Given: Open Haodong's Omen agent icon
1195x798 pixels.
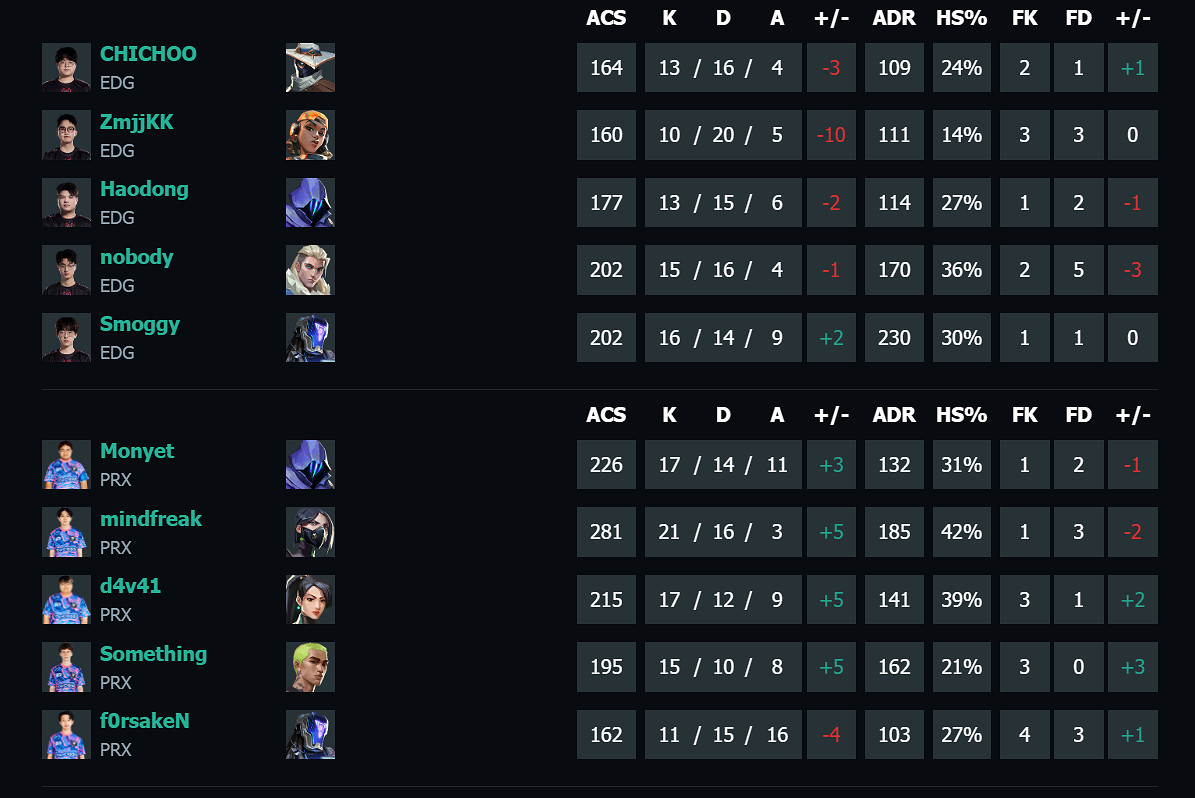Looking at the screenshot, I should point(310,202).
